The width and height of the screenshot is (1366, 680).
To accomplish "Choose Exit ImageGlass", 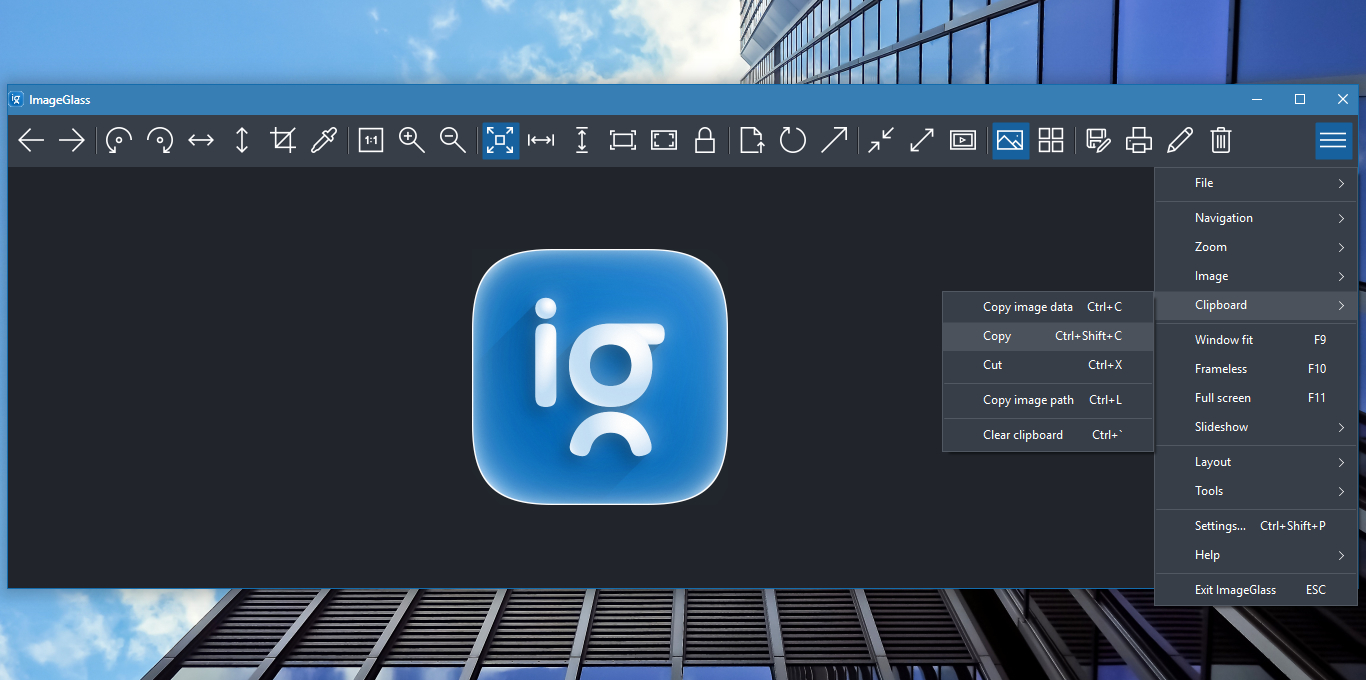I will 1256,590.
